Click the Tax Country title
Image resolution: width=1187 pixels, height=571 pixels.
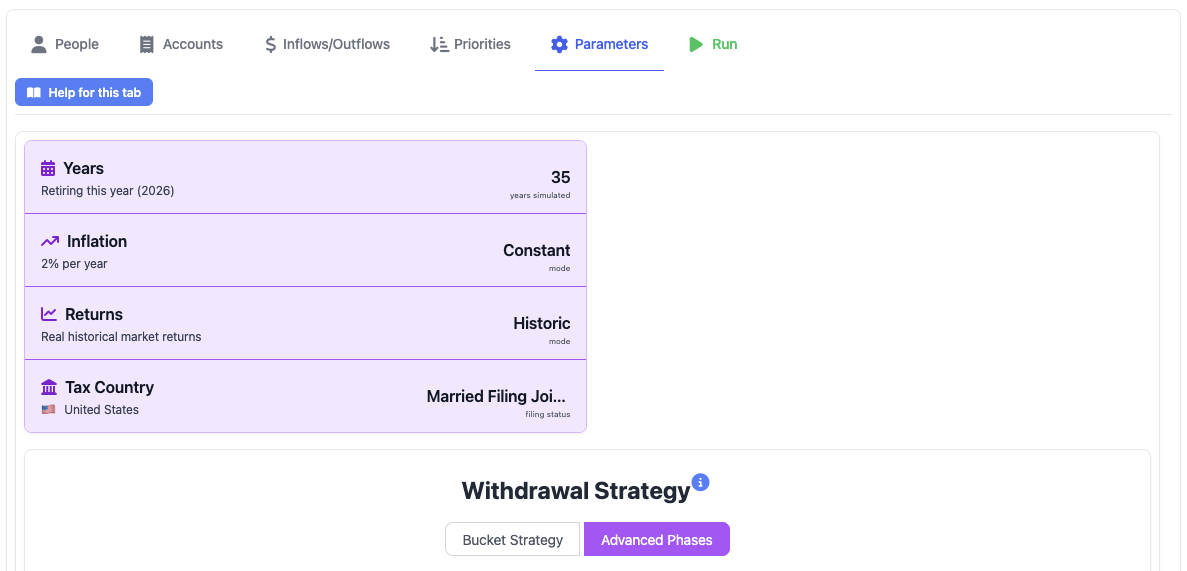(x=110, y=387)
